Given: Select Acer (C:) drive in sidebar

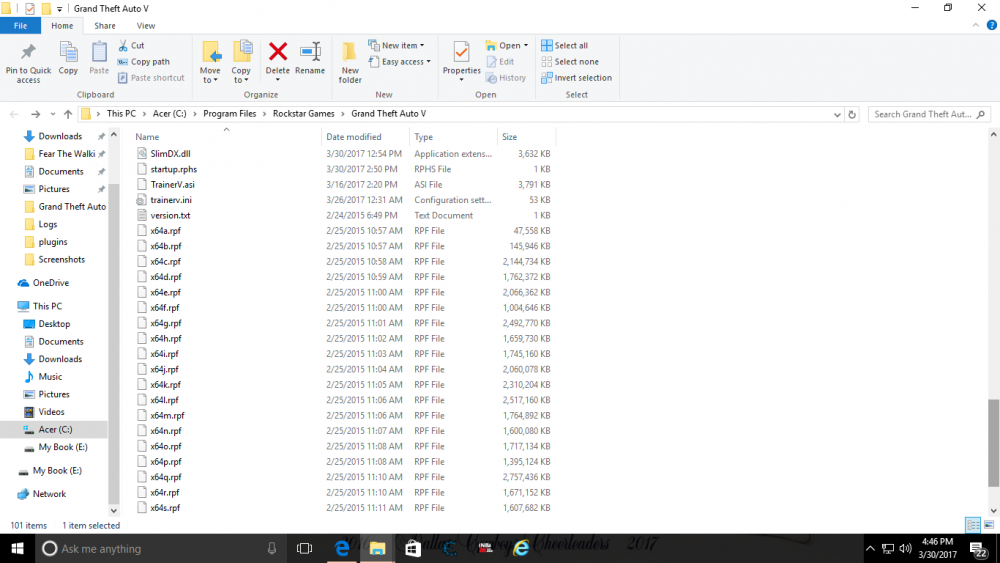Looking at the screenshot, I should tap(55, 430).
